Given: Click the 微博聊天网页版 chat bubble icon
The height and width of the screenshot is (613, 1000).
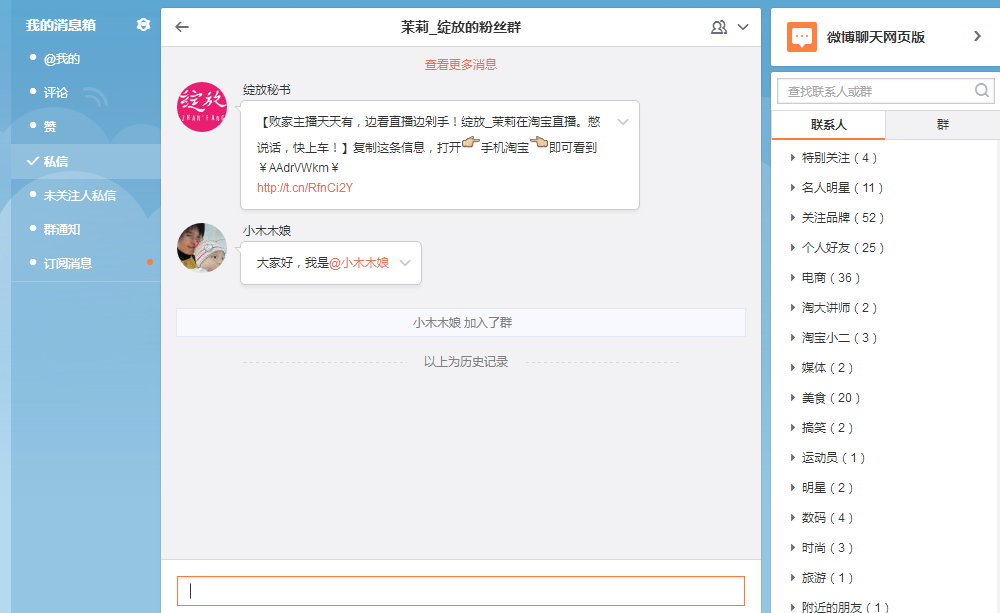Looking at the screenshot, I should click(x=800, y=38).
